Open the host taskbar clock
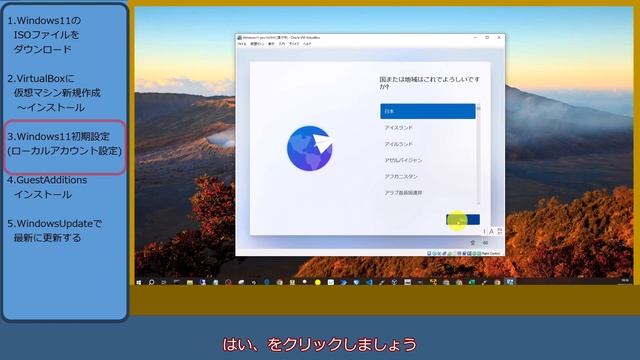Image resolution: width=640 pixels, height=360 pixels. (625, 282)
